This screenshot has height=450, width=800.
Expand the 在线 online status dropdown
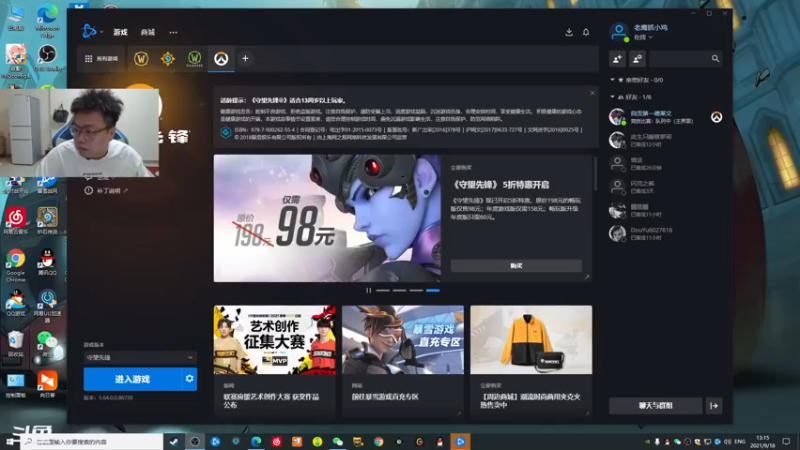(643, 37)
